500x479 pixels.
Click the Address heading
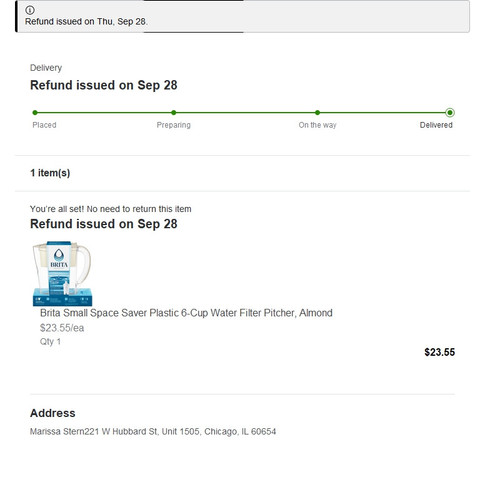pos(53,413)
